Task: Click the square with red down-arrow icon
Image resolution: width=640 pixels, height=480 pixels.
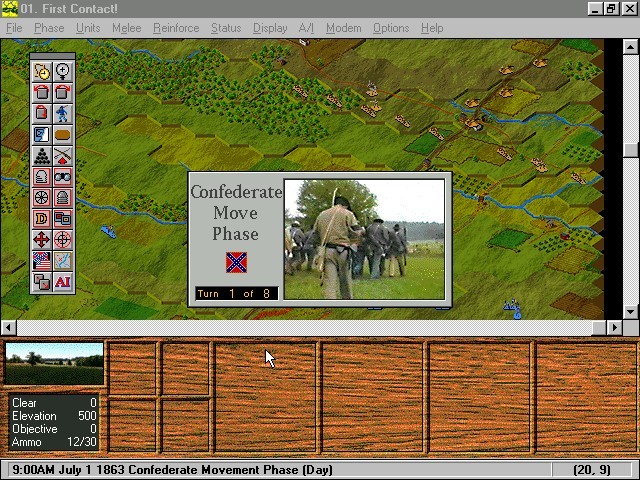Action: point(42,113)
